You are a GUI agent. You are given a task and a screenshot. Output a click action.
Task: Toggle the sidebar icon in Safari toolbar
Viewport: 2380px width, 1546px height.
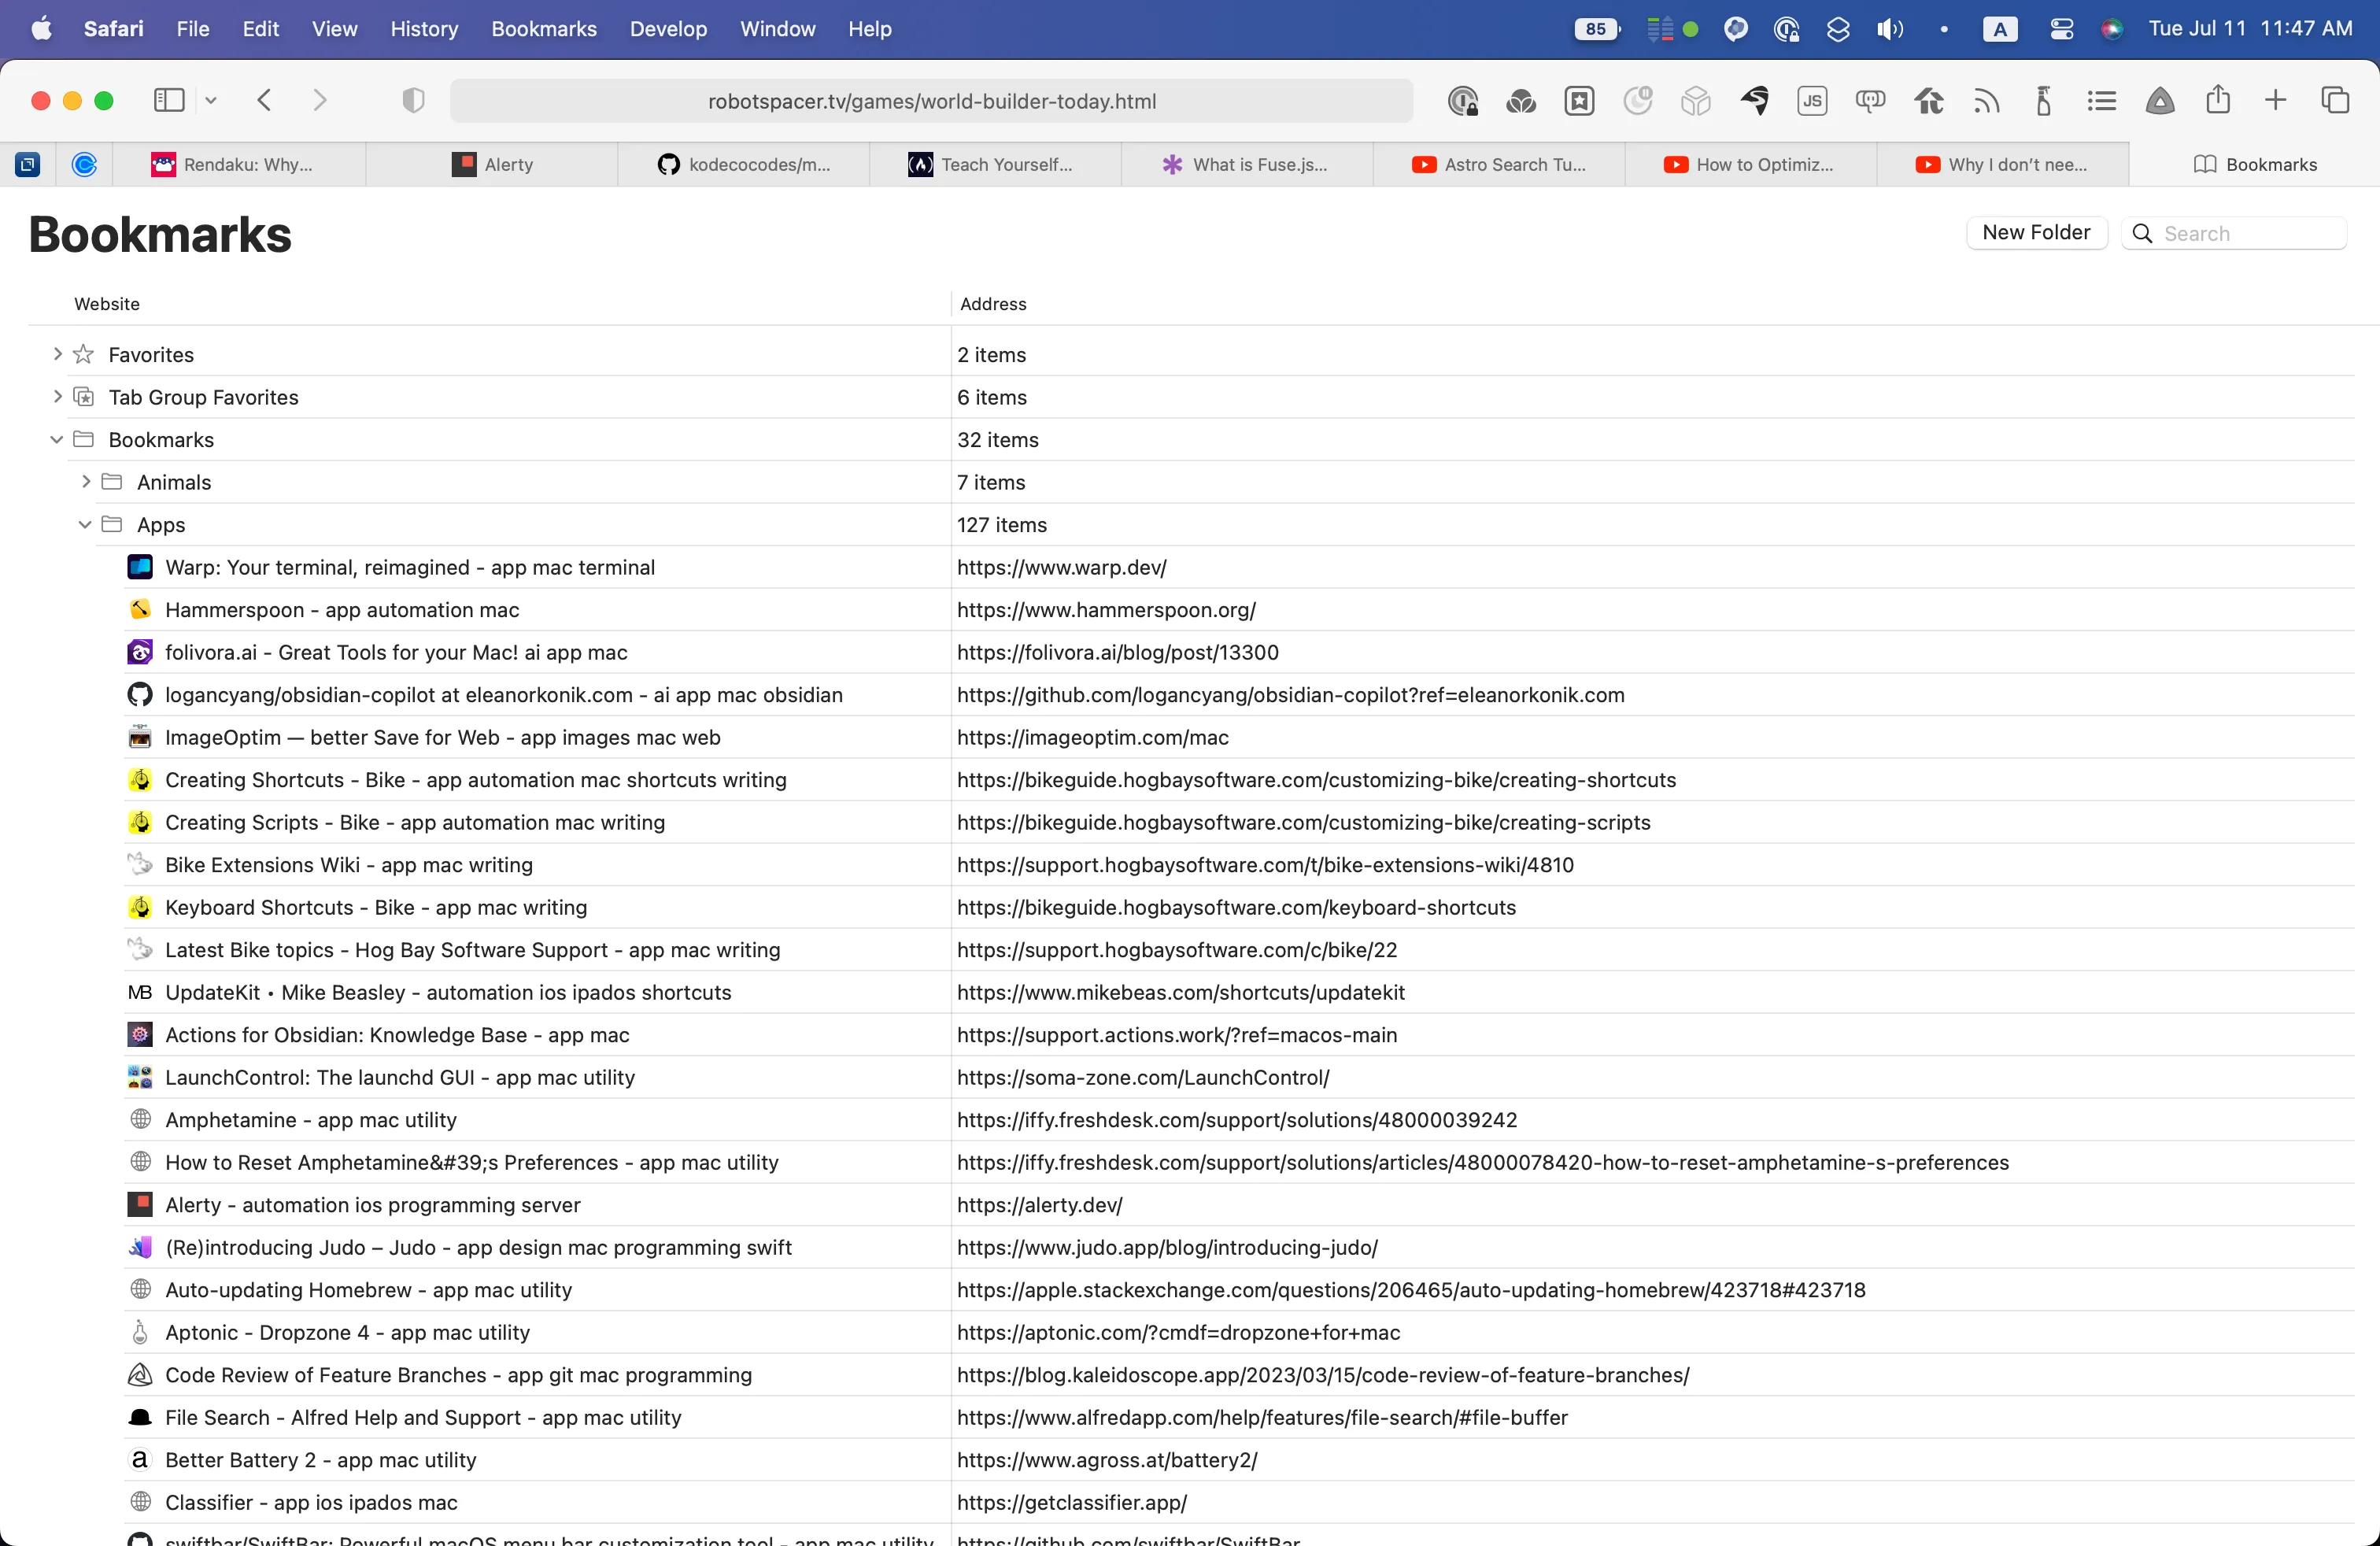(x=169, y=100)
